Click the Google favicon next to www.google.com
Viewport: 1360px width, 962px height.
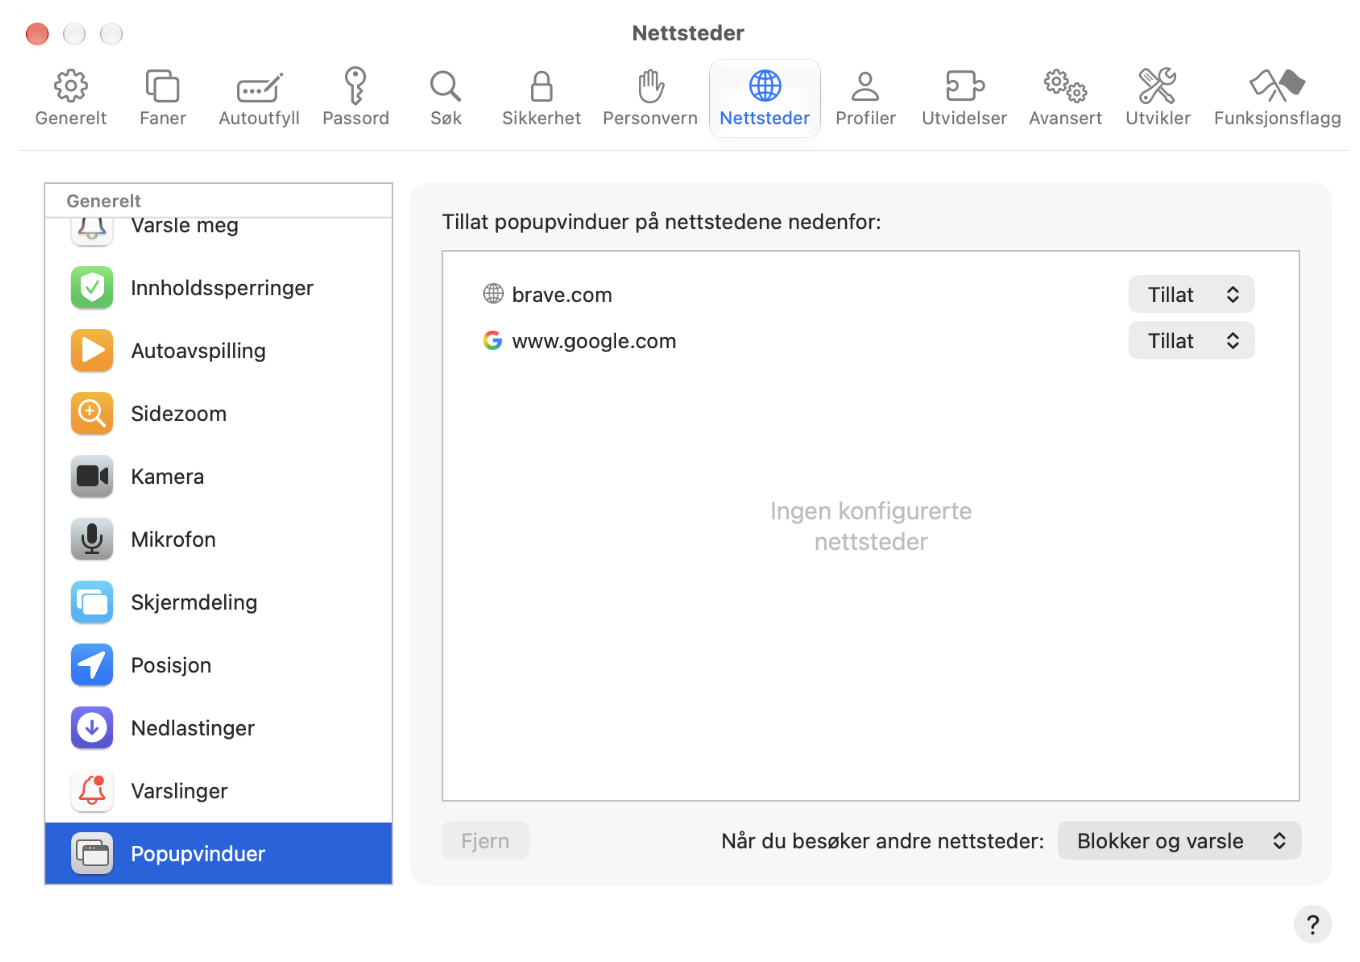pos(493,341)
